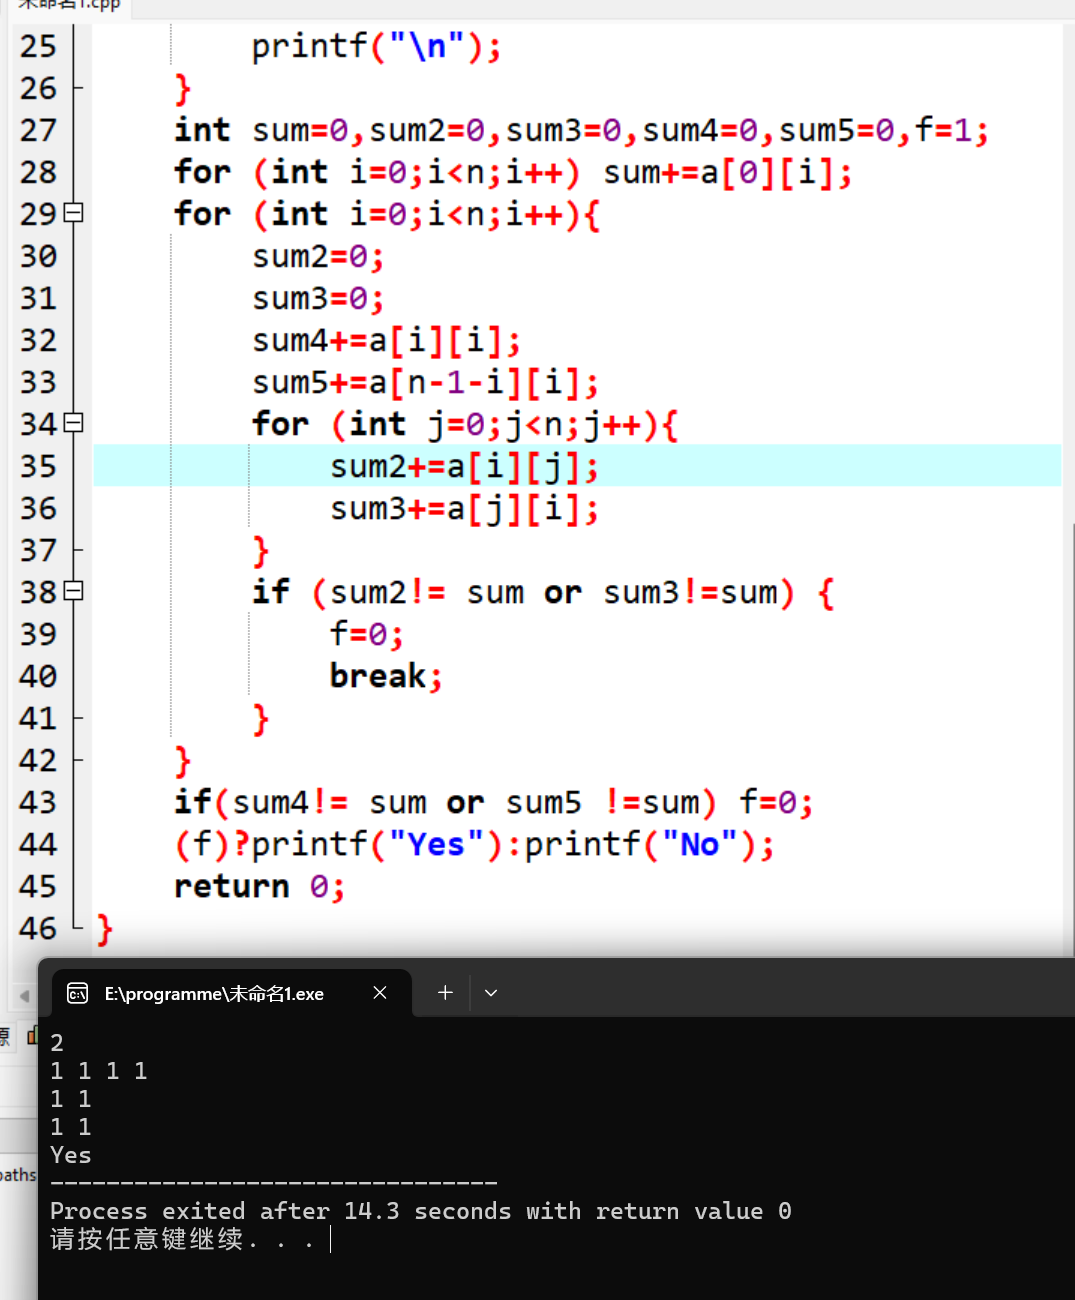Click the break; statement on line 40
This screenshot has height=1300, width=1075.
click(x=386, y=677)
